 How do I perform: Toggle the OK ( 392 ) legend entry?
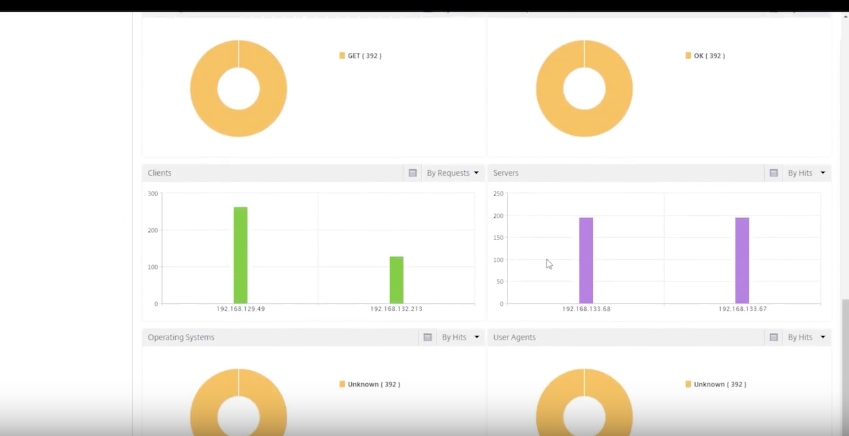coord(705,56)
